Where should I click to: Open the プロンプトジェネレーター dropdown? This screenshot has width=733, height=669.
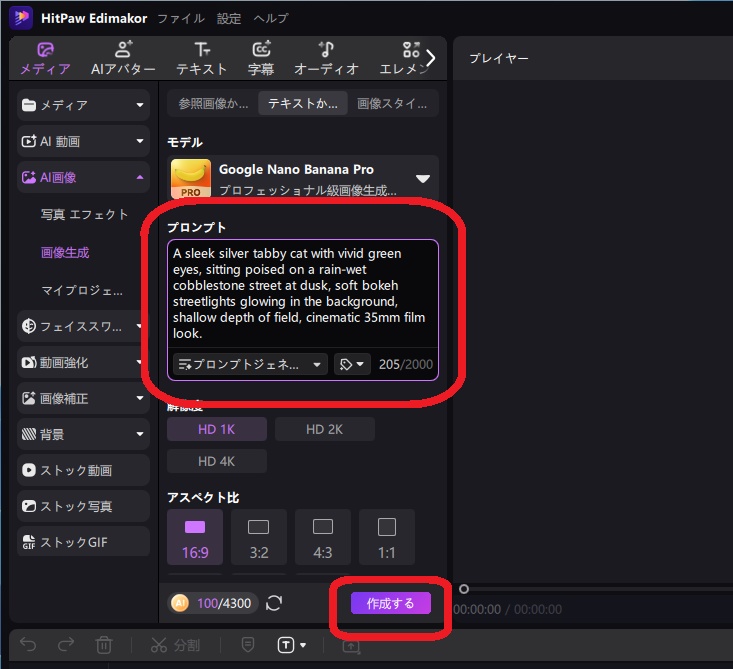click(x=250, y=364)
